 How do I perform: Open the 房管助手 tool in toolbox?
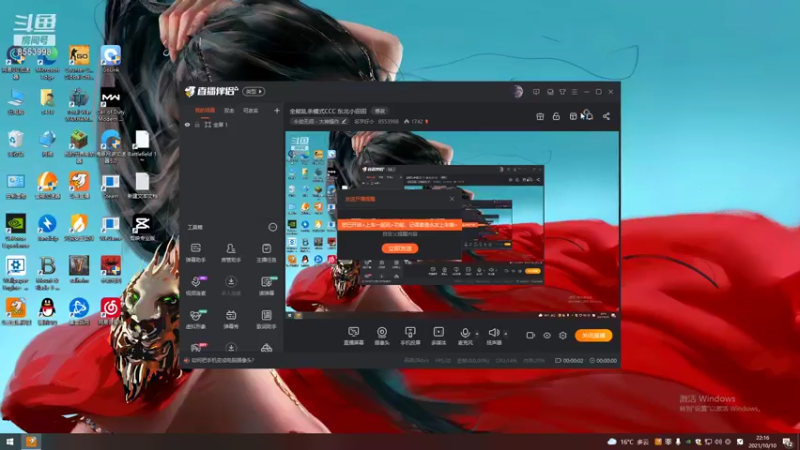pyautogui.click(x=231, y=253)
